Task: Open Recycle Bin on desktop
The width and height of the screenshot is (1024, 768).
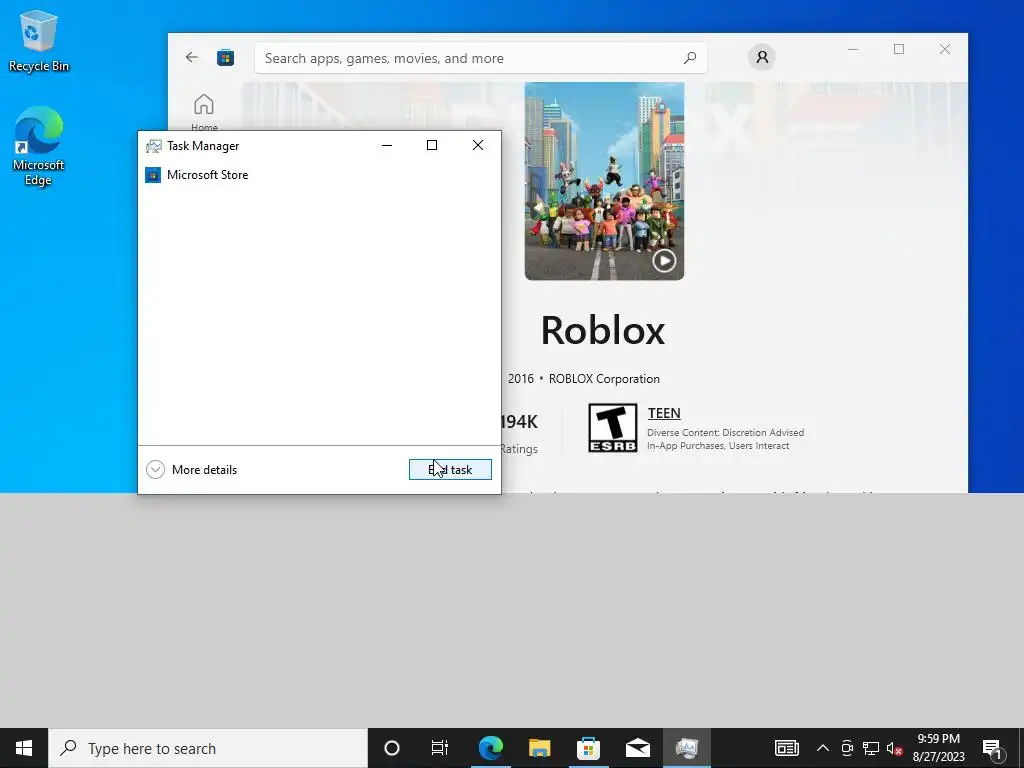Action: (39, 41)
